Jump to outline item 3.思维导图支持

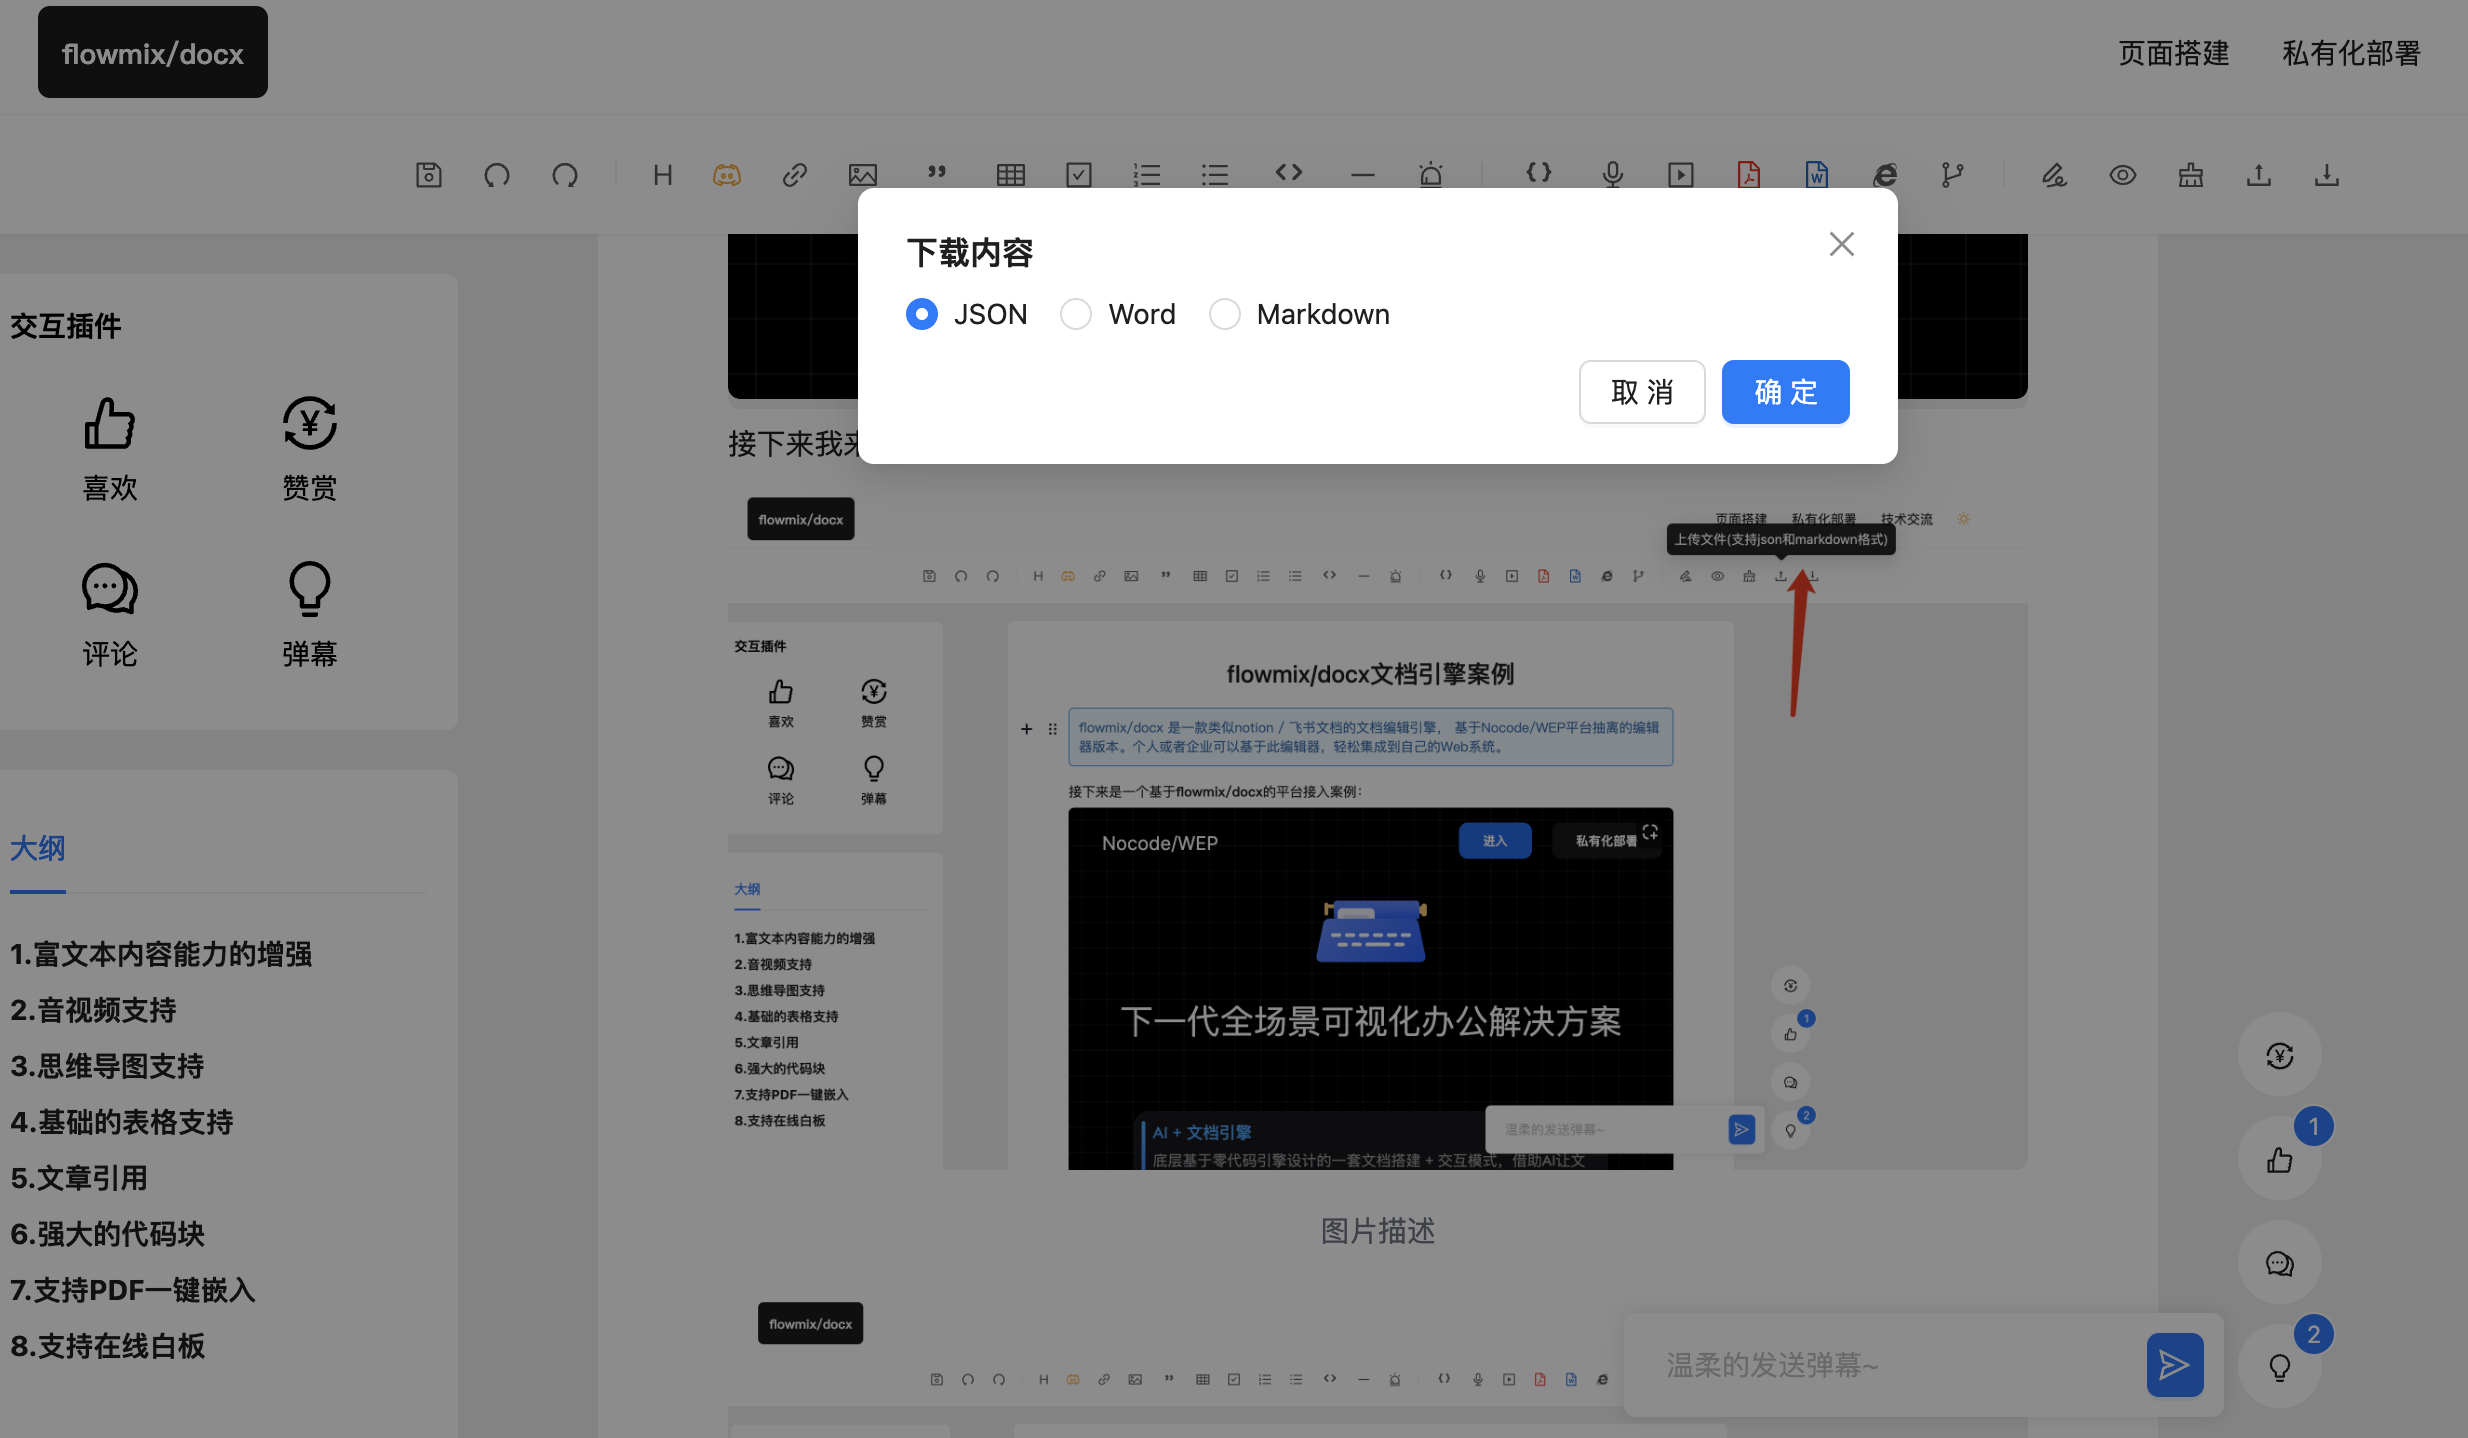click(107, 1066)
